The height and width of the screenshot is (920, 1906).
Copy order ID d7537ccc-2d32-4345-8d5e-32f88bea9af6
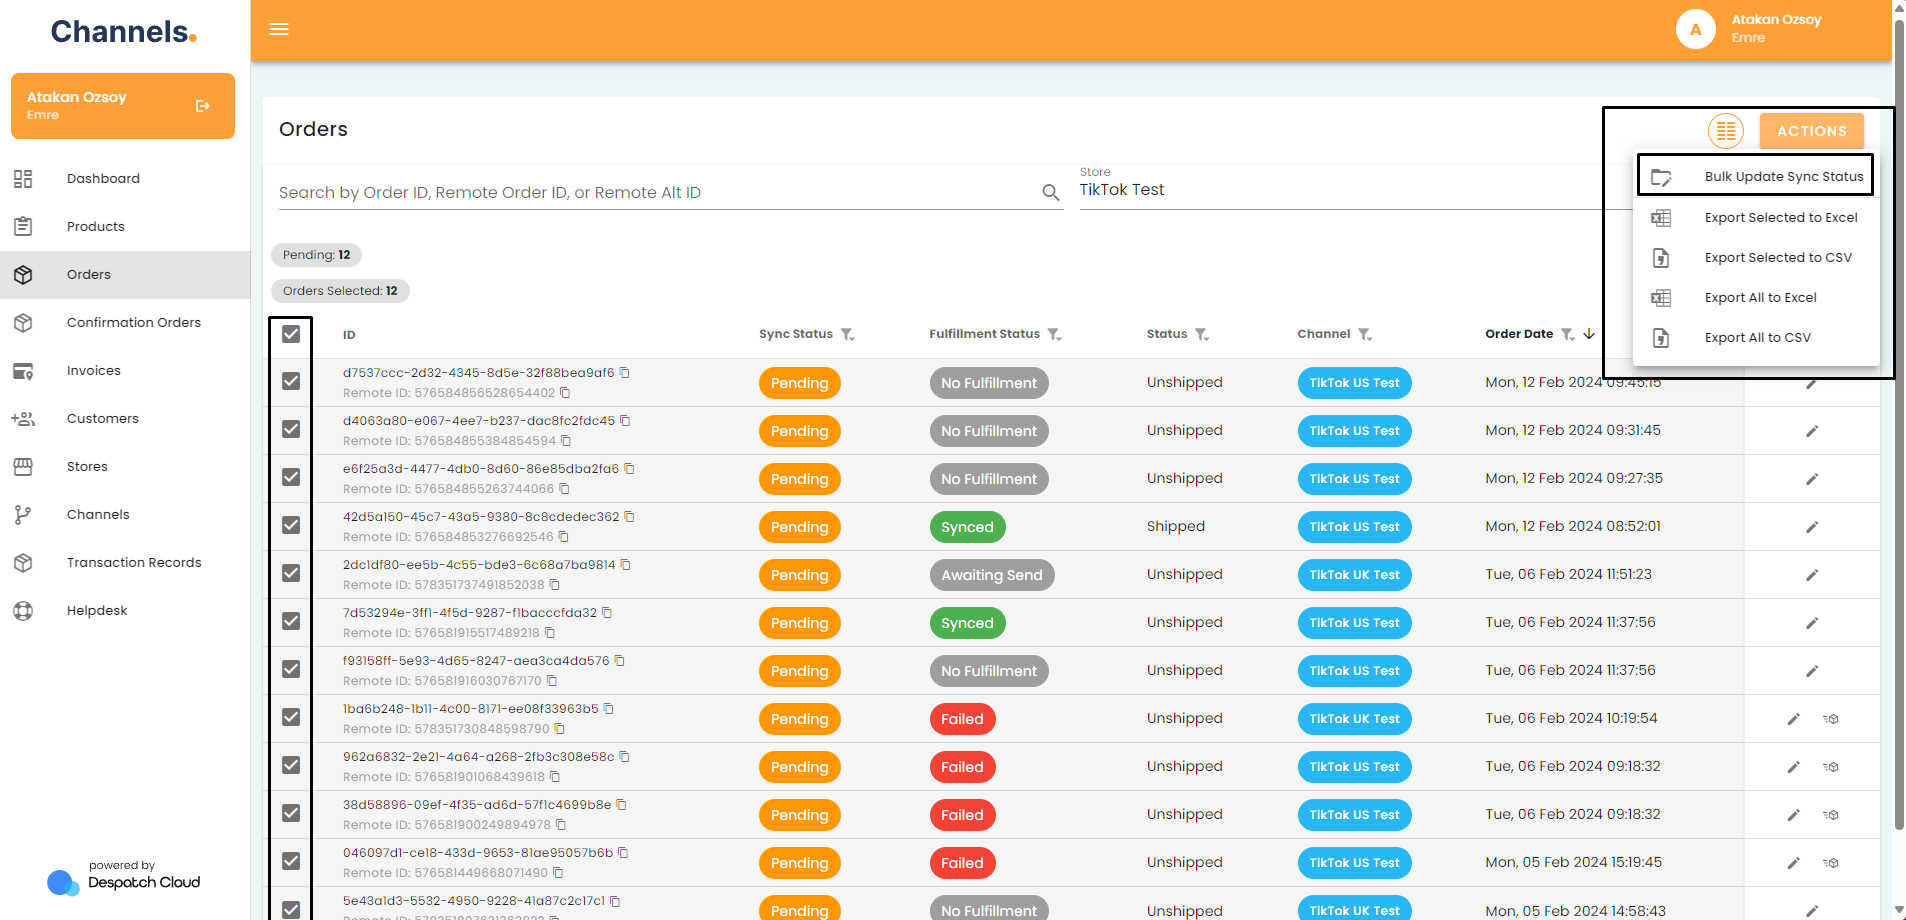tap(625, 372)
